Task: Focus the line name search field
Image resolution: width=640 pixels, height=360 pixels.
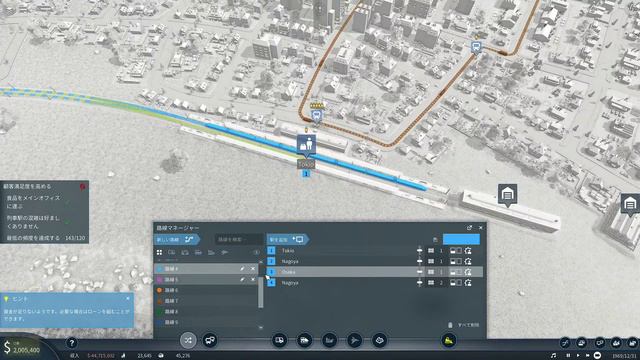Action: click(x=239, y=240)
